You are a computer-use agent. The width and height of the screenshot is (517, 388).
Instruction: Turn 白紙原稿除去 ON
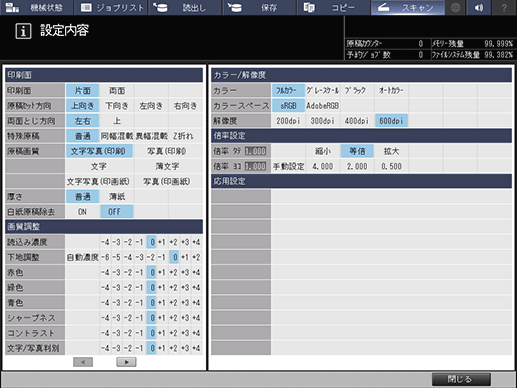[82, 212]
